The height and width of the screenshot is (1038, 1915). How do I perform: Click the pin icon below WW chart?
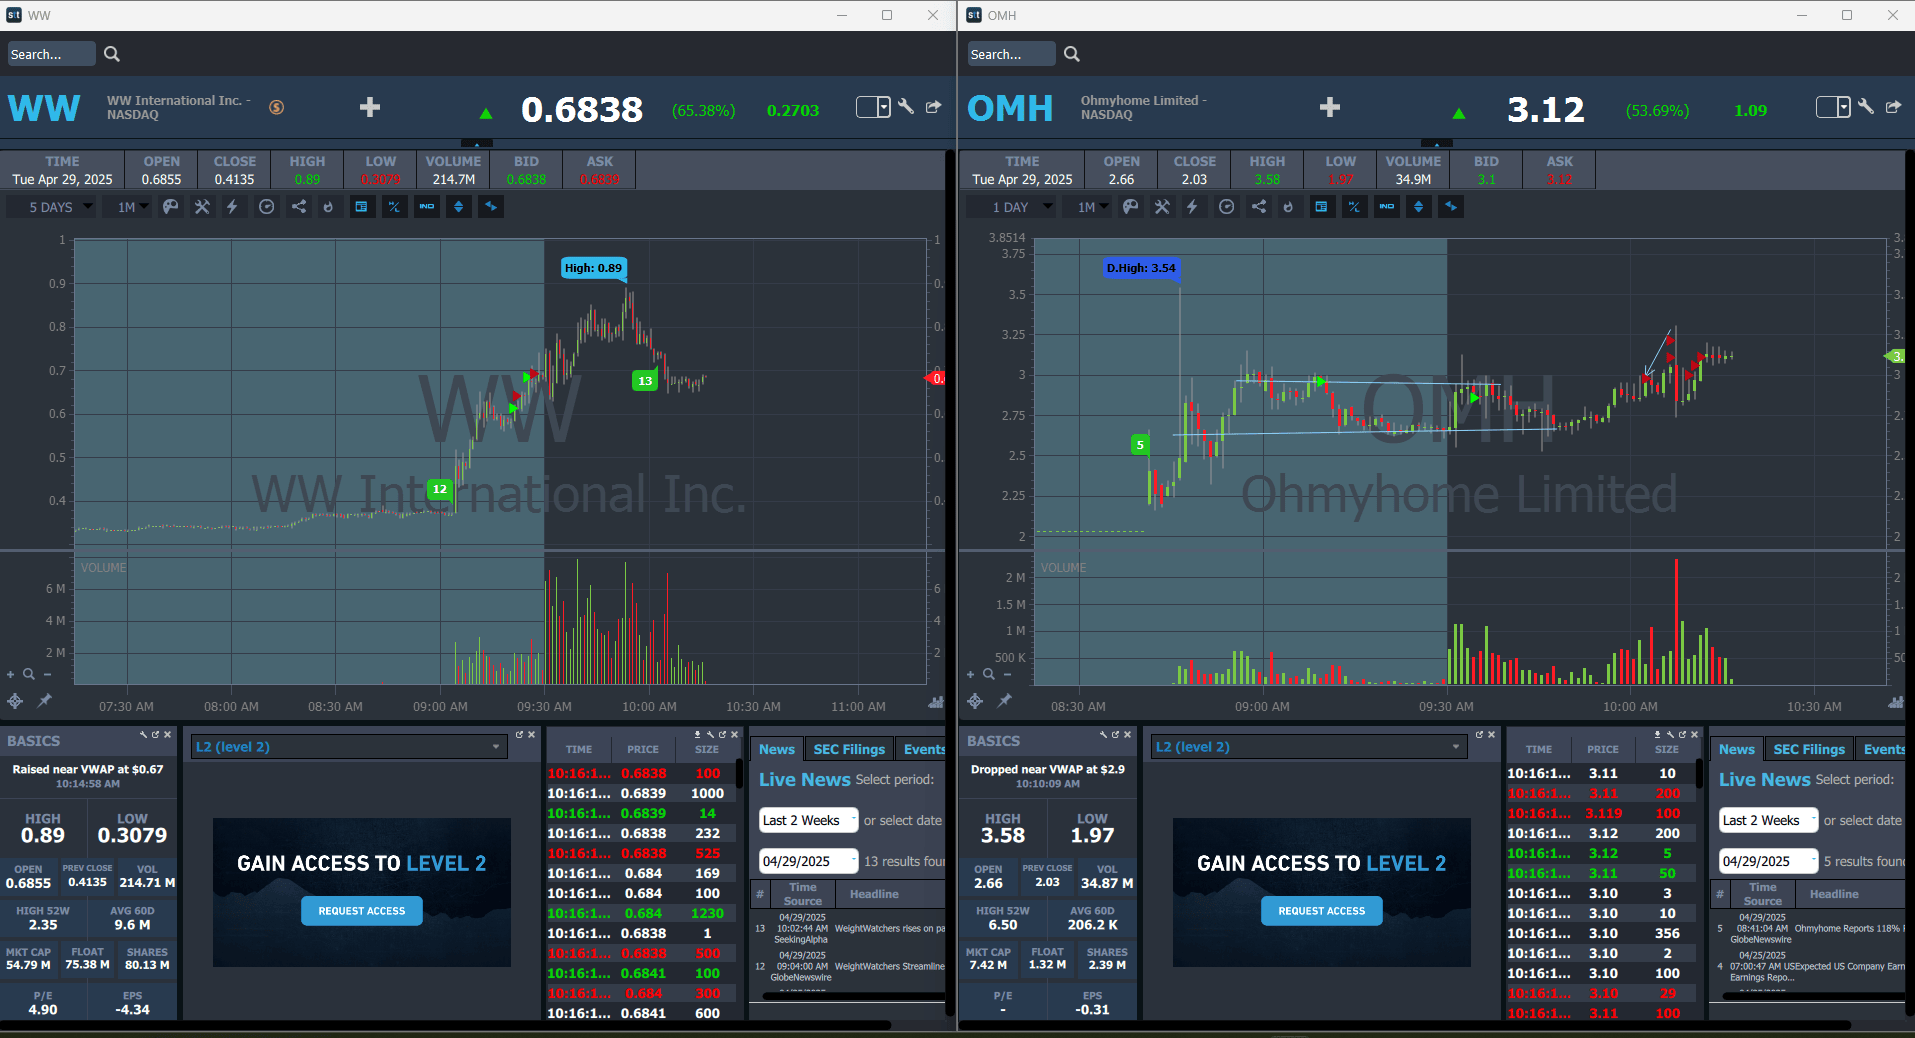(45, 701)
